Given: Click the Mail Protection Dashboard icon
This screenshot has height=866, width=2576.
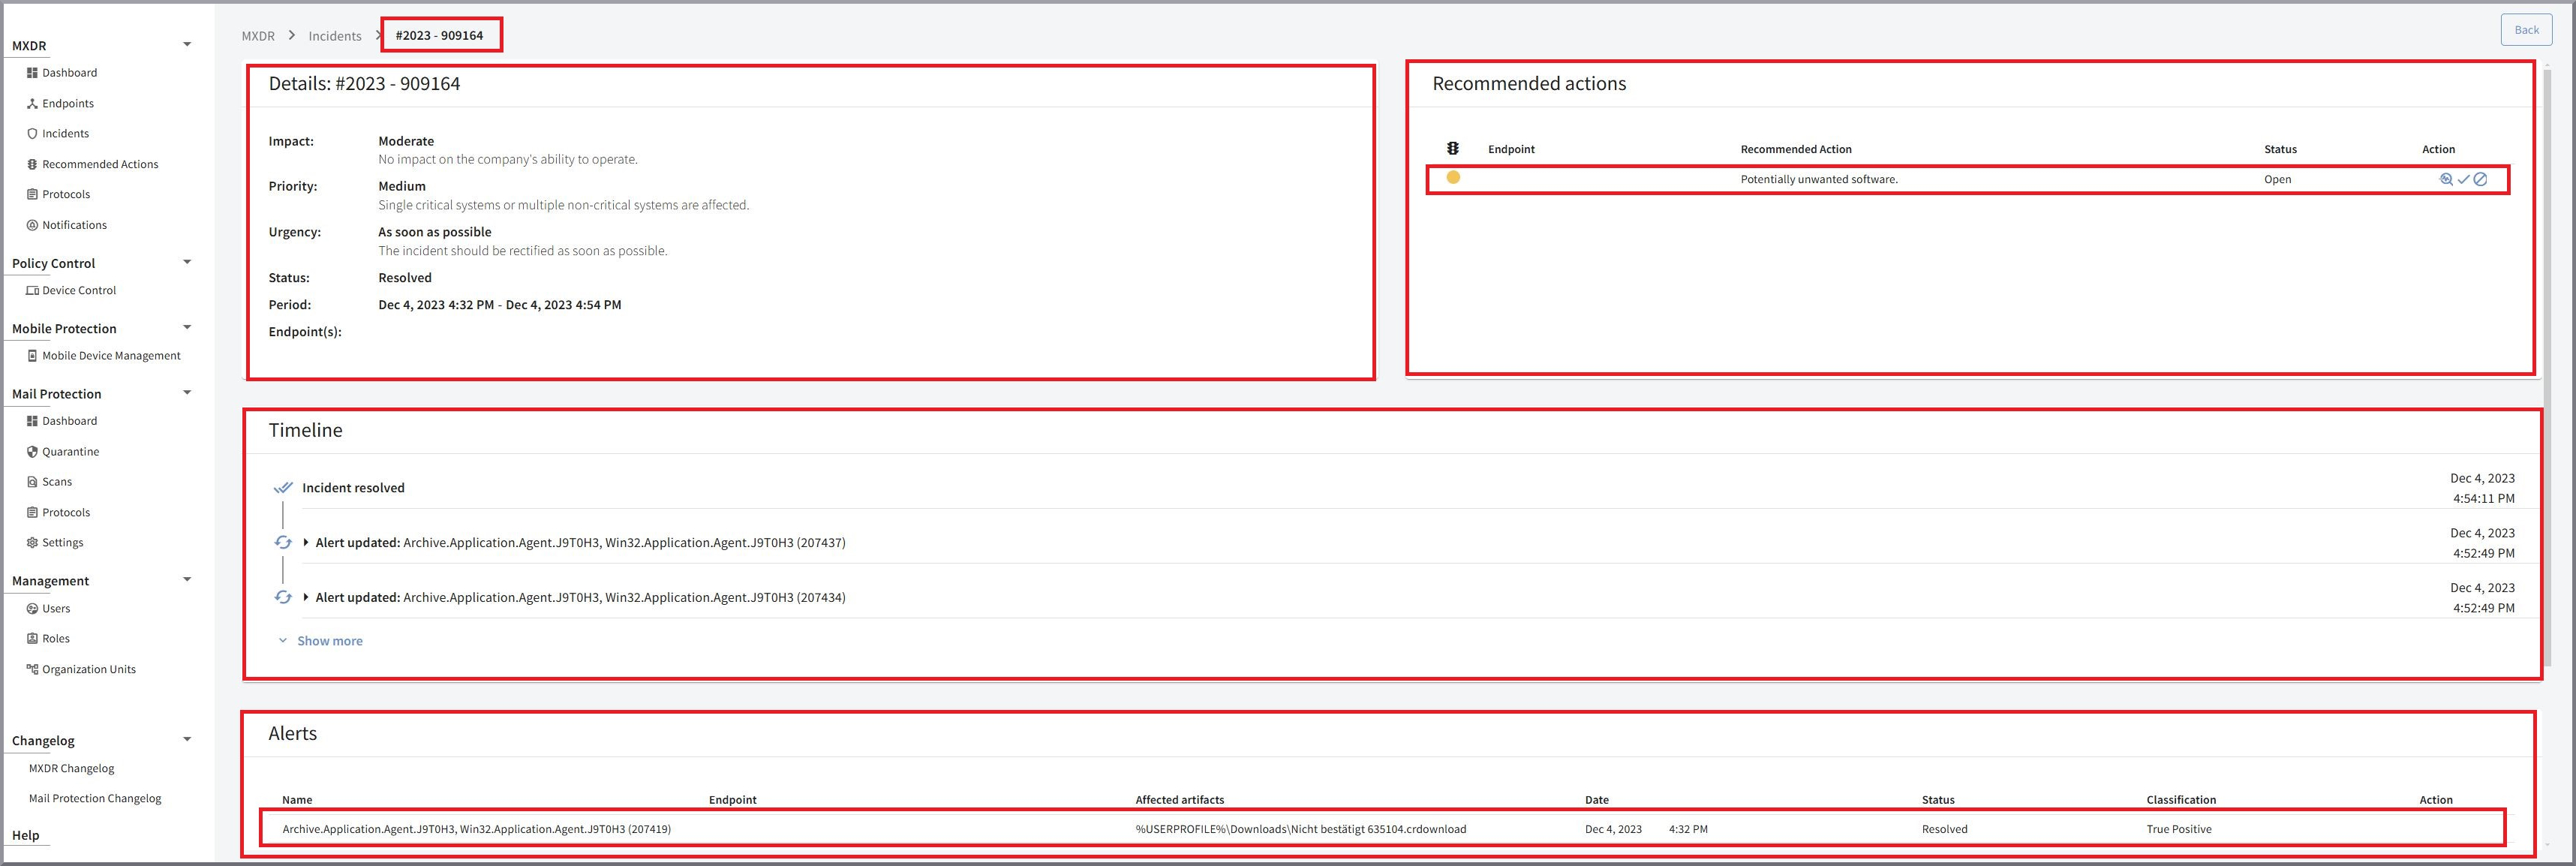Looking at the screenshot, I should tap(32, 421).
